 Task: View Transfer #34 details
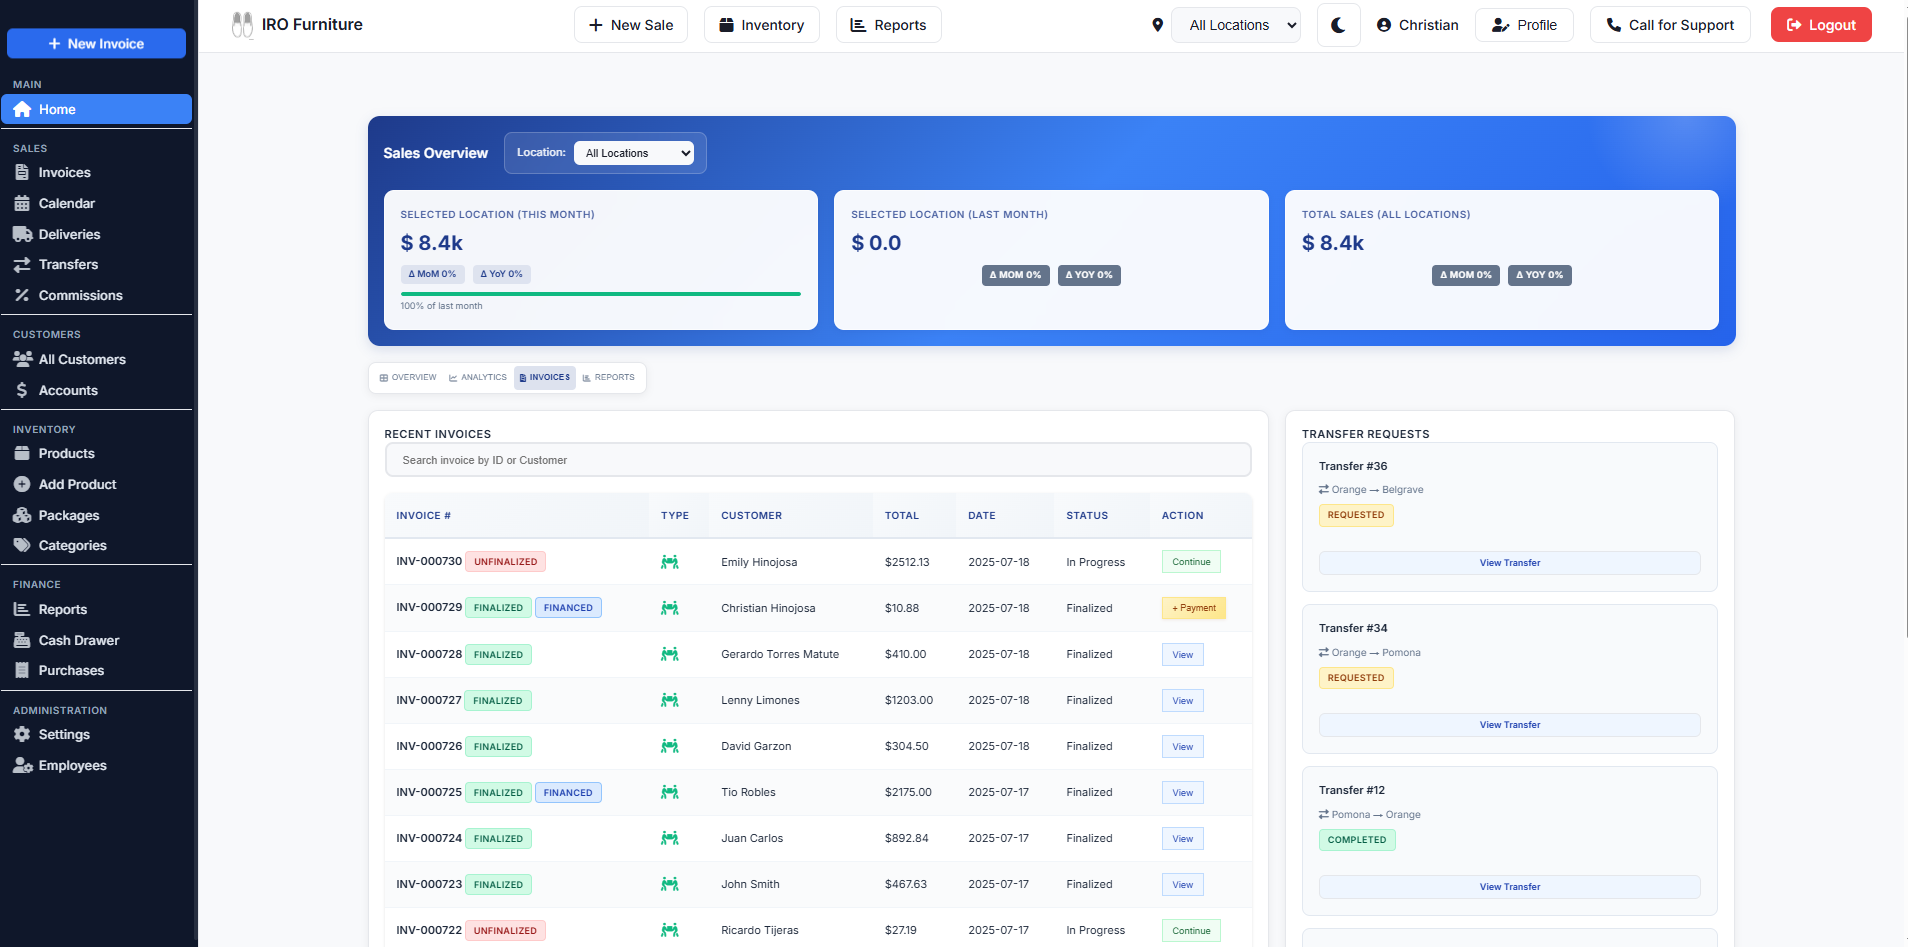click(x=1508, y=724)
